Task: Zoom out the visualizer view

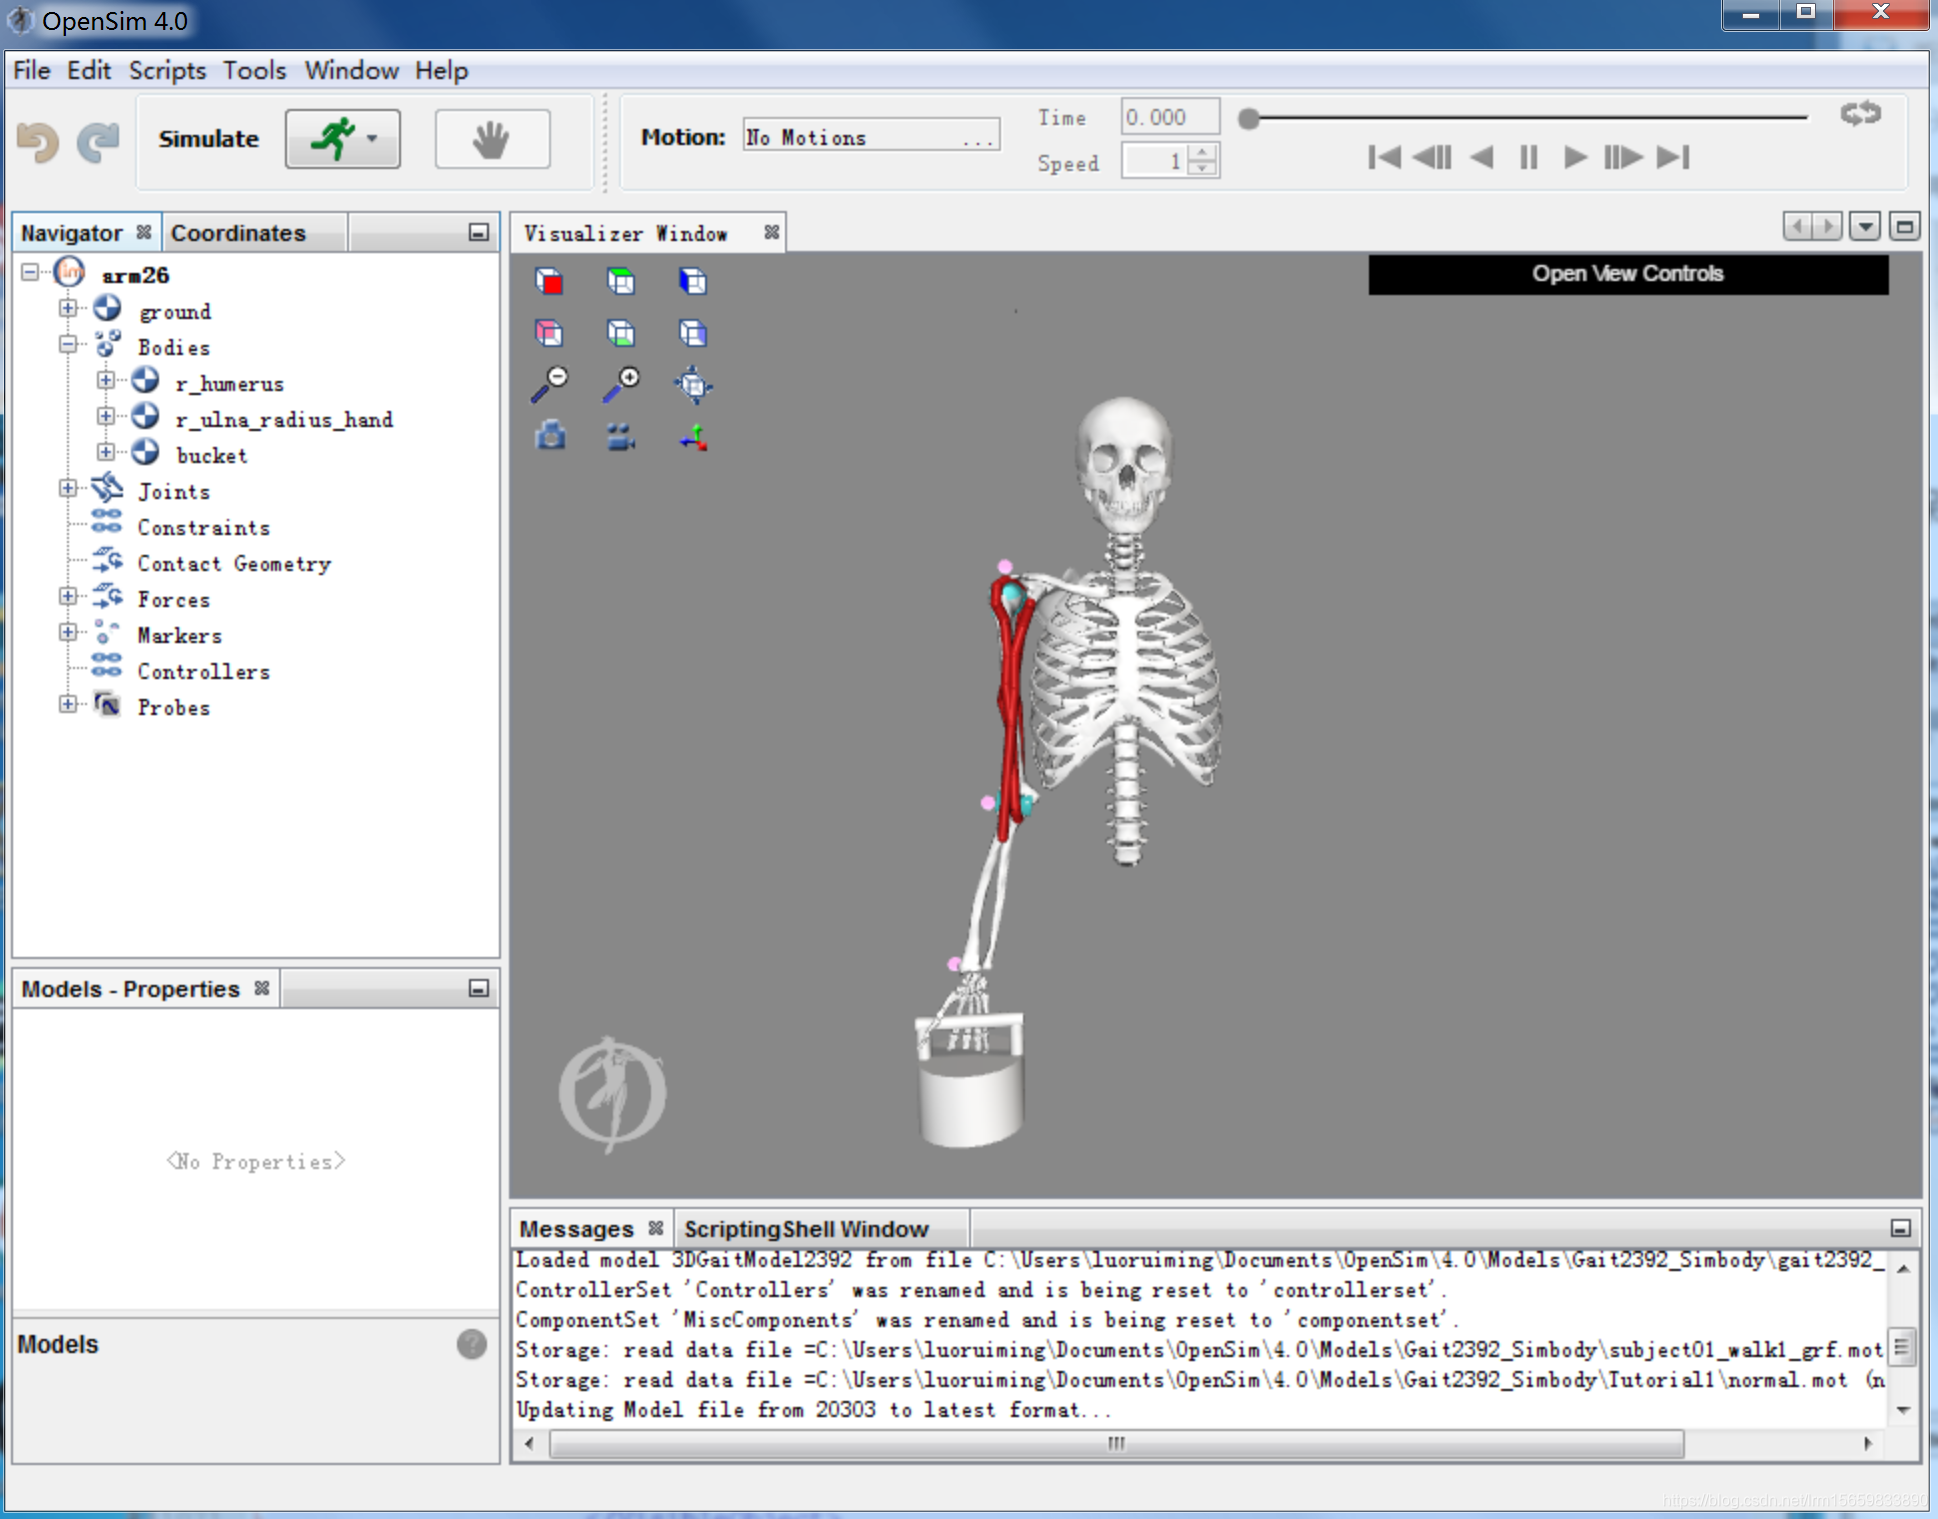Action: 551,385
